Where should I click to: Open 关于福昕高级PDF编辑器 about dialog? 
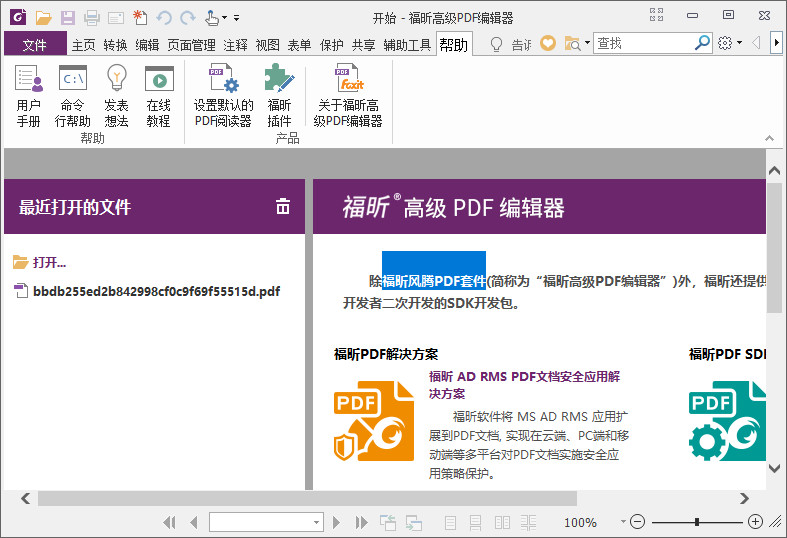(x=348, y=95)
